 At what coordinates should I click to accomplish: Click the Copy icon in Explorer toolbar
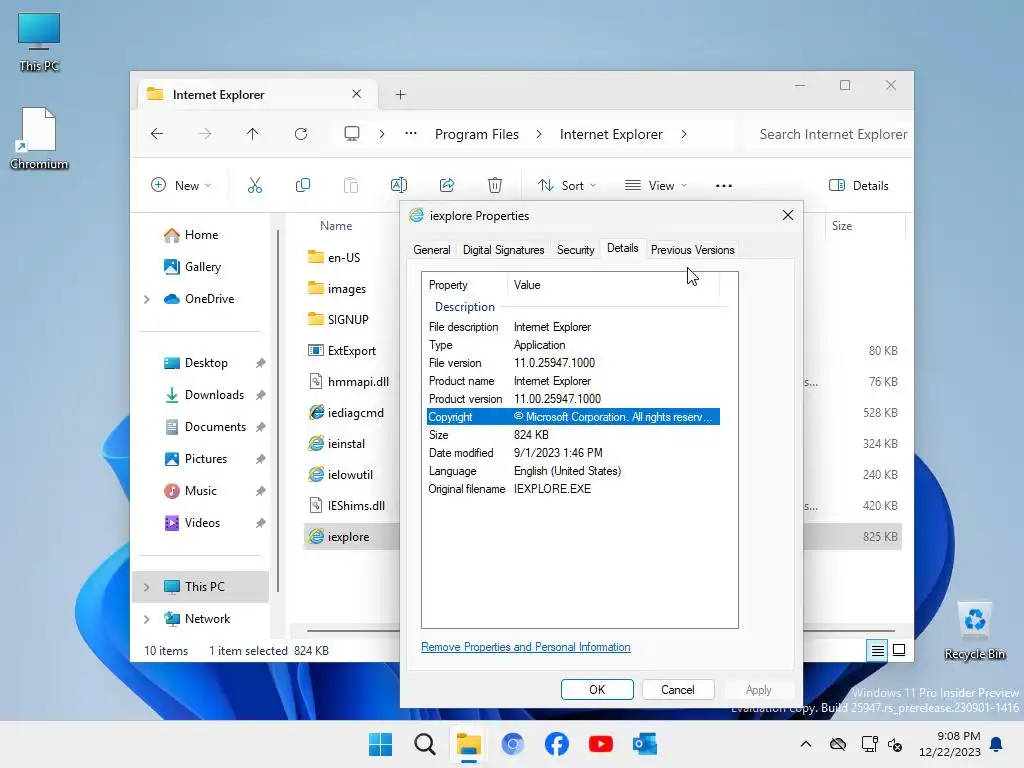click(x=302, y=185)
